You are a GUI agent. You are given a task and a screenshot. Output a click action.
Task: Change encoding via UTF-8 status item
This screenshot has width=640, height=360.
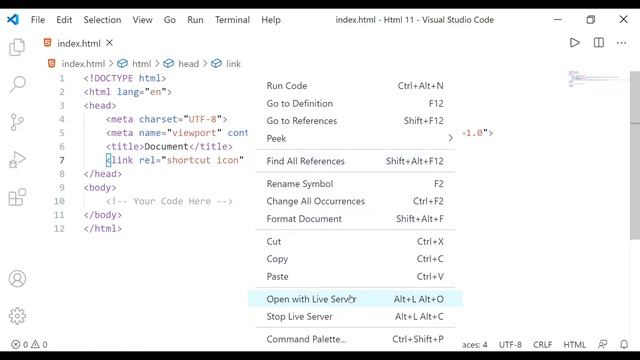pos(510,344)
